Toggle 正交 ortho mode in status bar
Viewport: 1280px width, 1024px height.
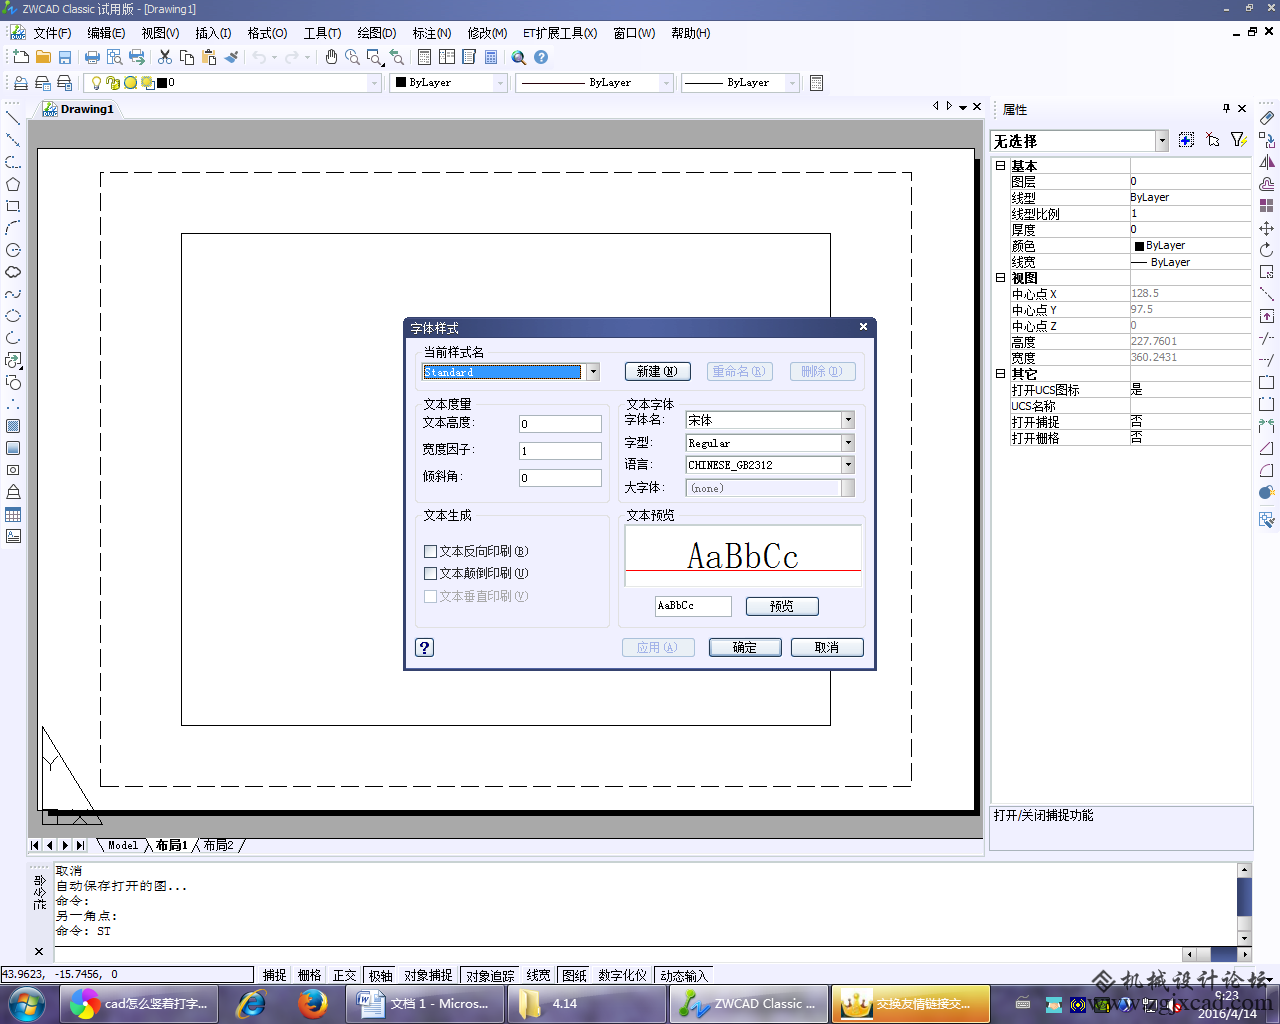coord(344,975)
